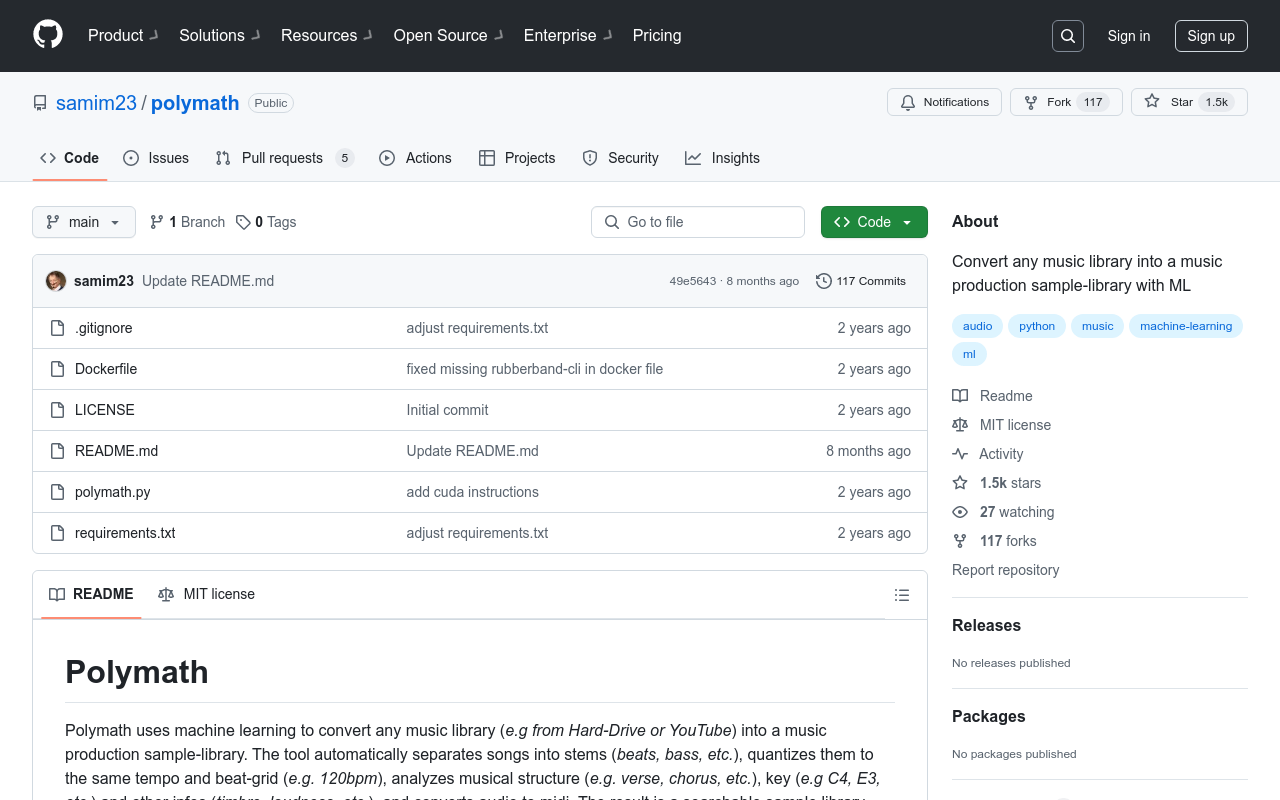
Task: Click the commit history clock icon
Action: (x=824, y=281)
